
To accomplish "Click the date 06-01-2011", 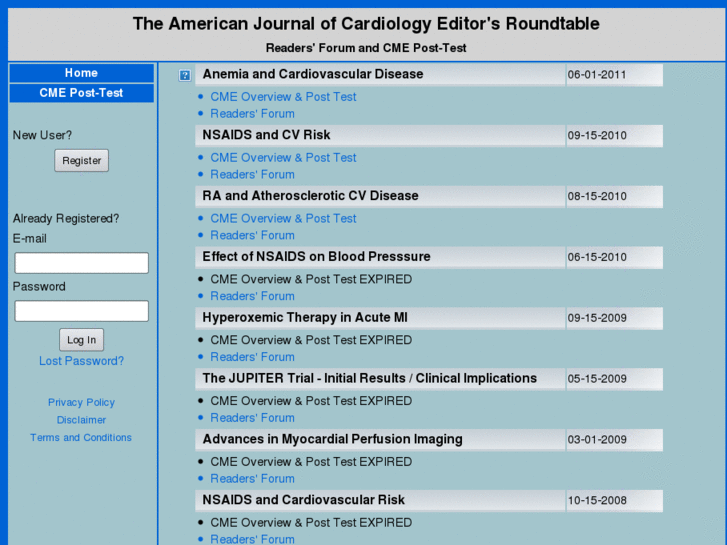I will (597, 75).
